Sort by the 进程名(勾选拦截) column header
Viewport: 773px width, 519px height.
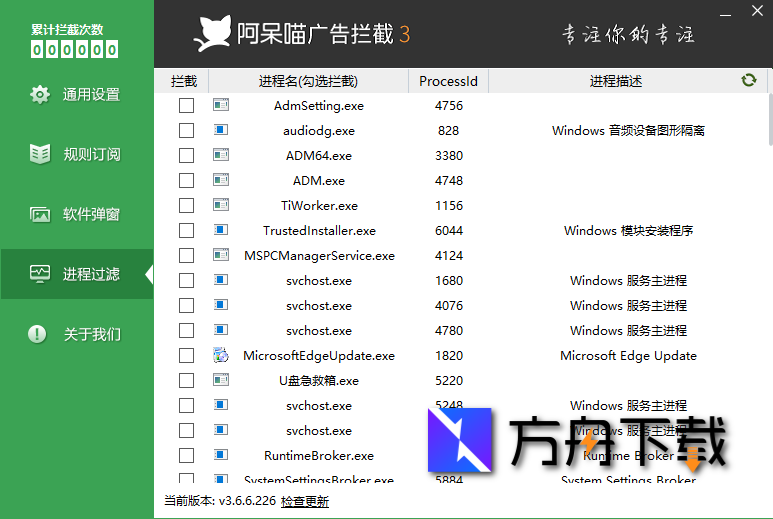[309, 81]
